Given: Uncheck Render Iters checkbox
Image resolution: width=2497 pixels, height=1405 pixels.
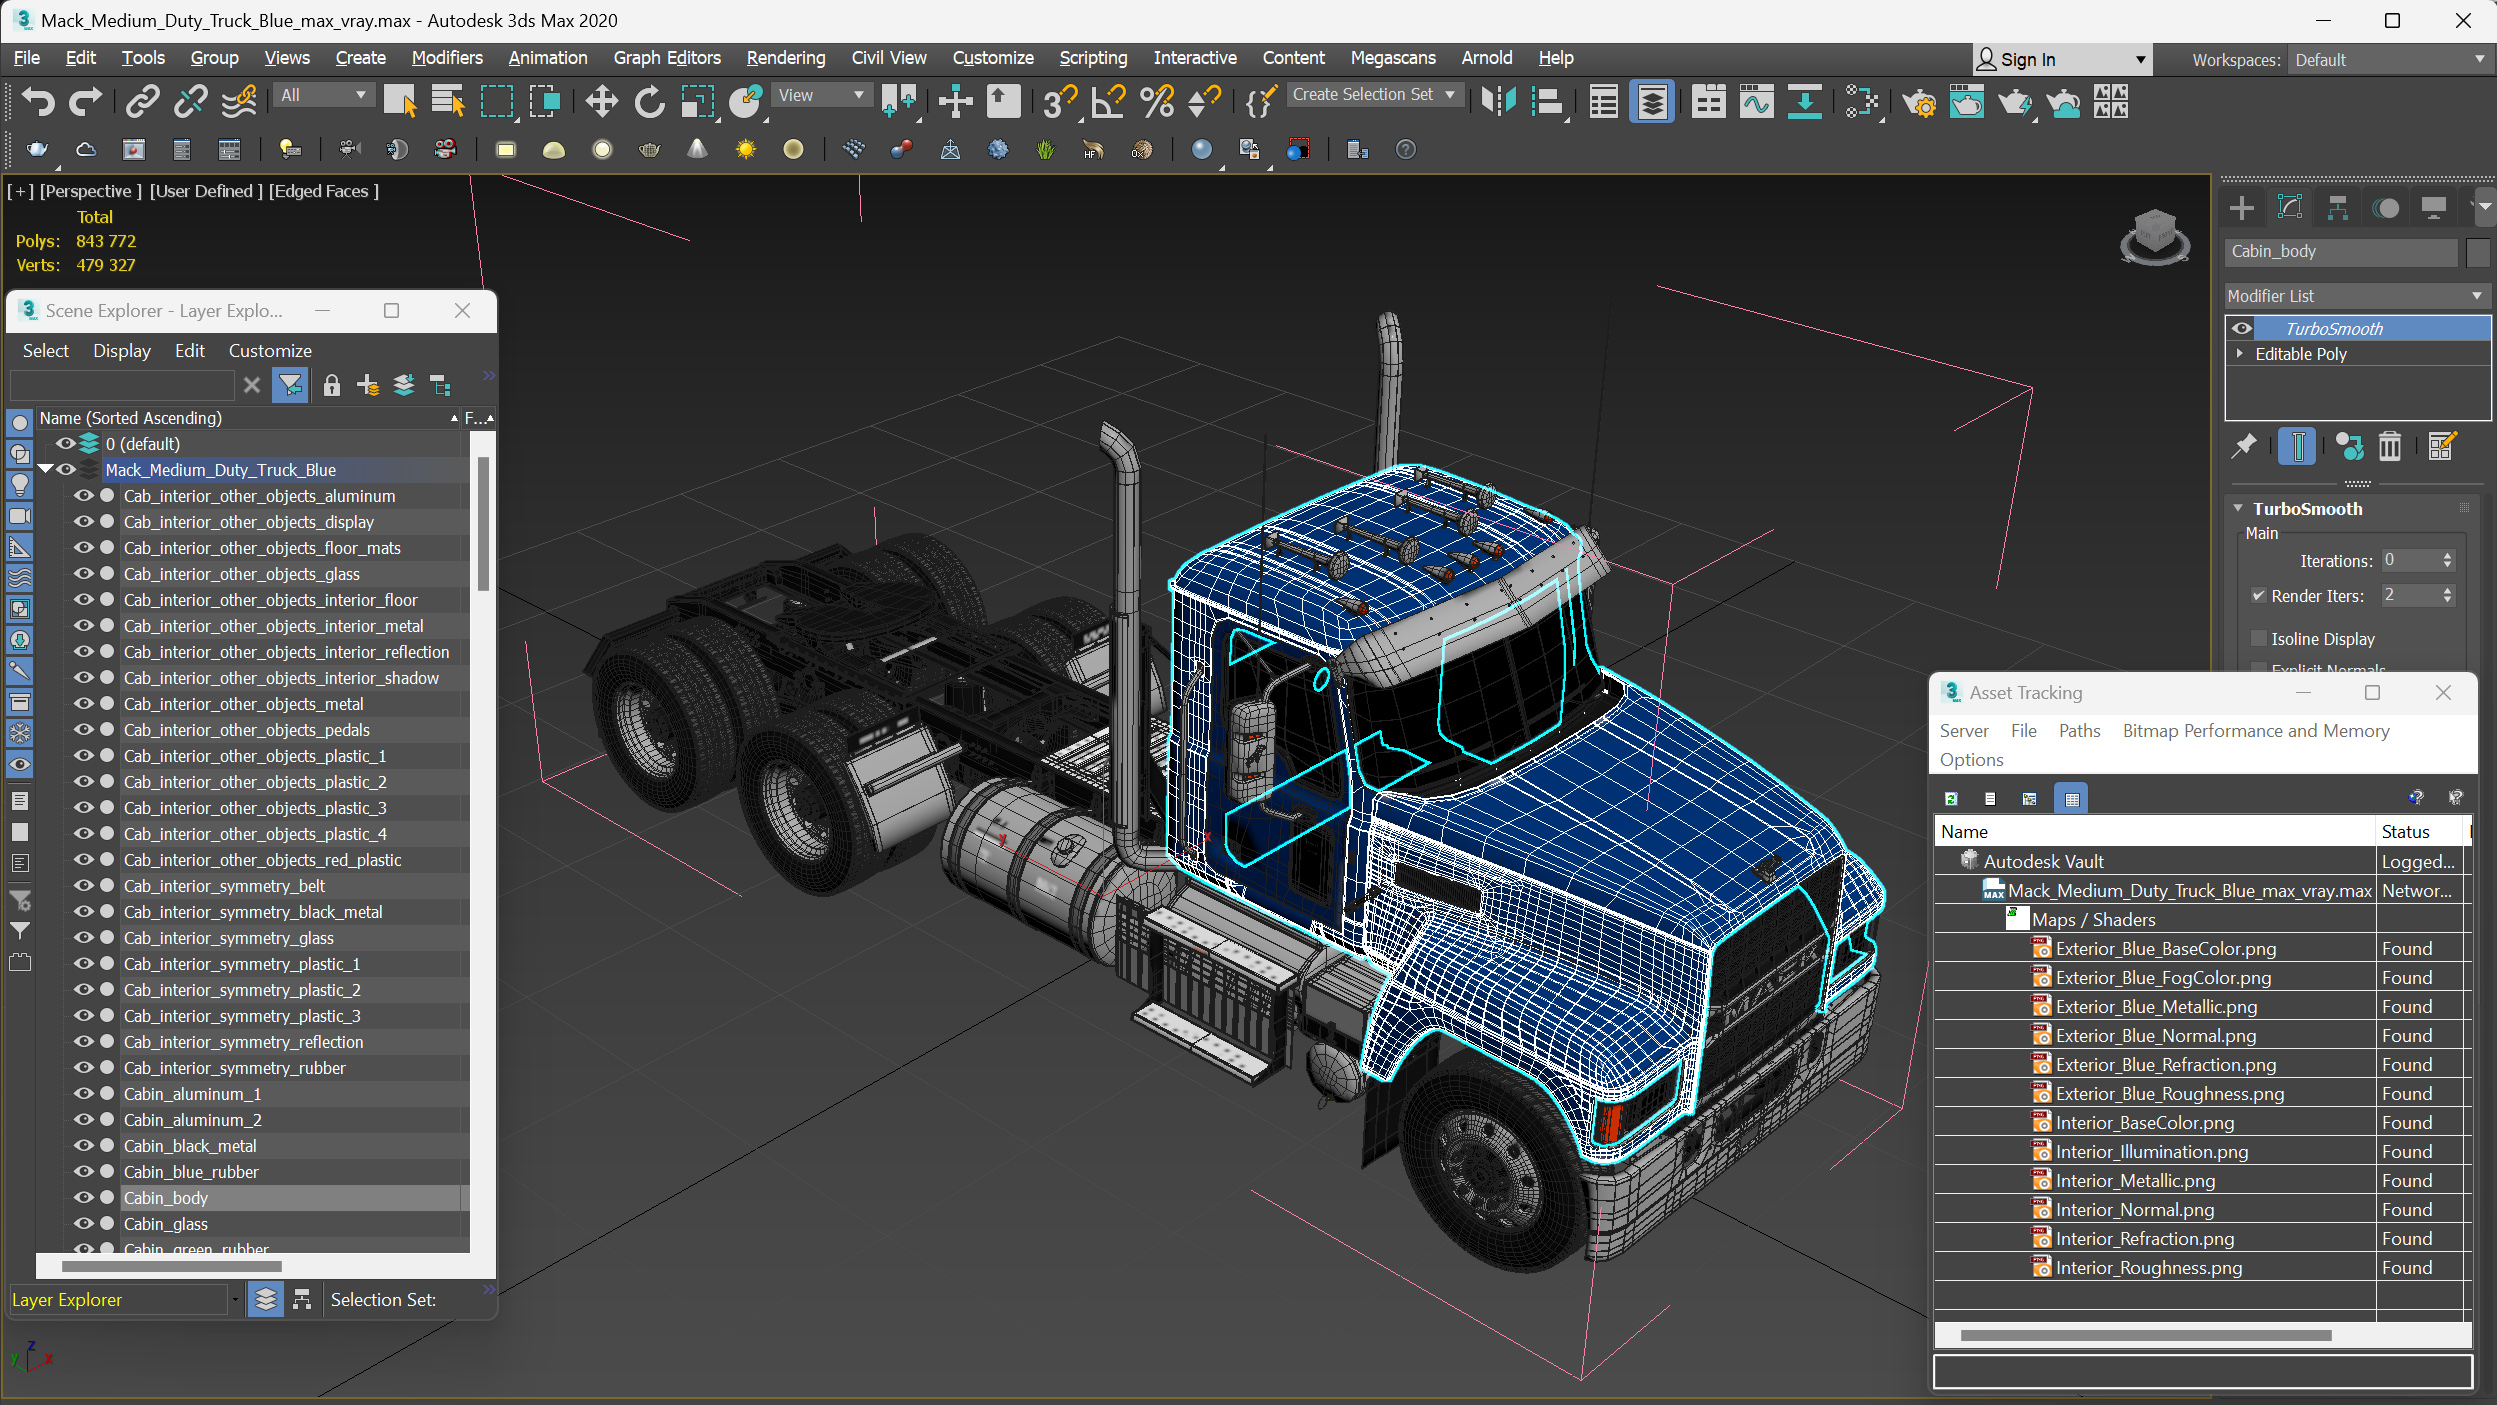Looking at the screenshot, I should (2259, 595).
